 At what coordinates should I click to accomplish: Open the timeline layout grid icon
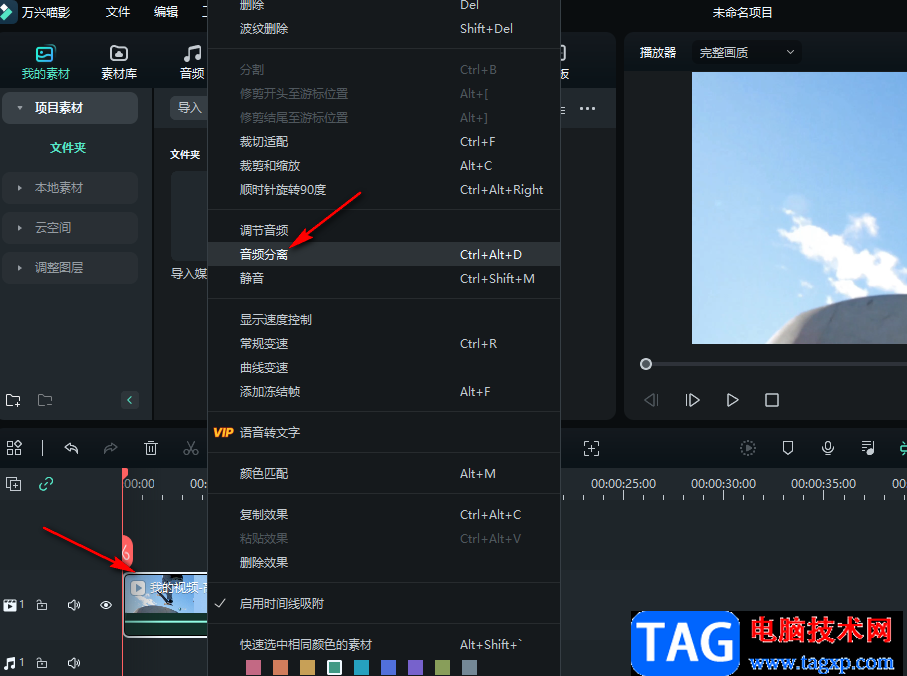pyautogui.click(x=14, y=448)
